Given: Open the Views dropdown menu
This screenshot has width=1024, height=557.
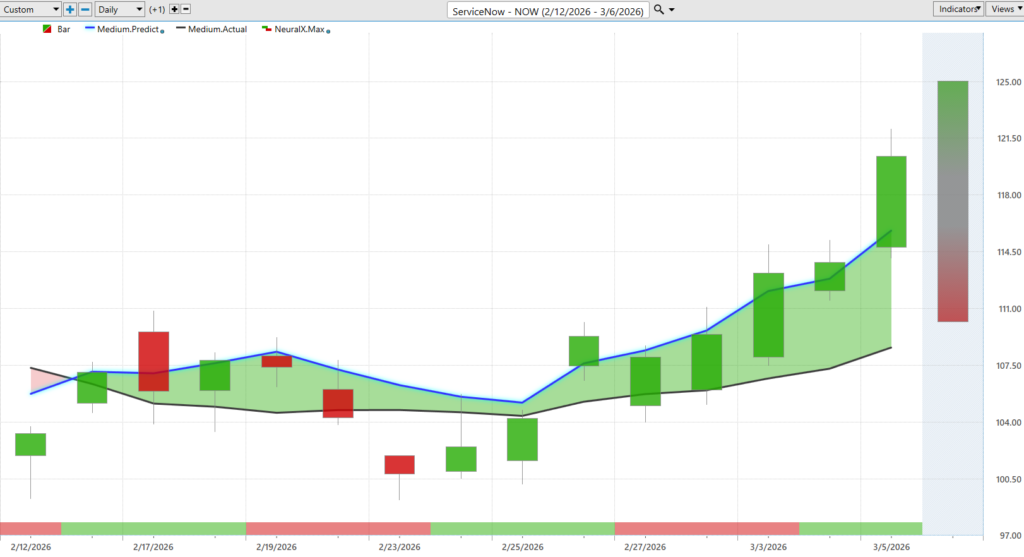Looking at the screenshot, I should pyautogui.click(x=1004, y=8).
